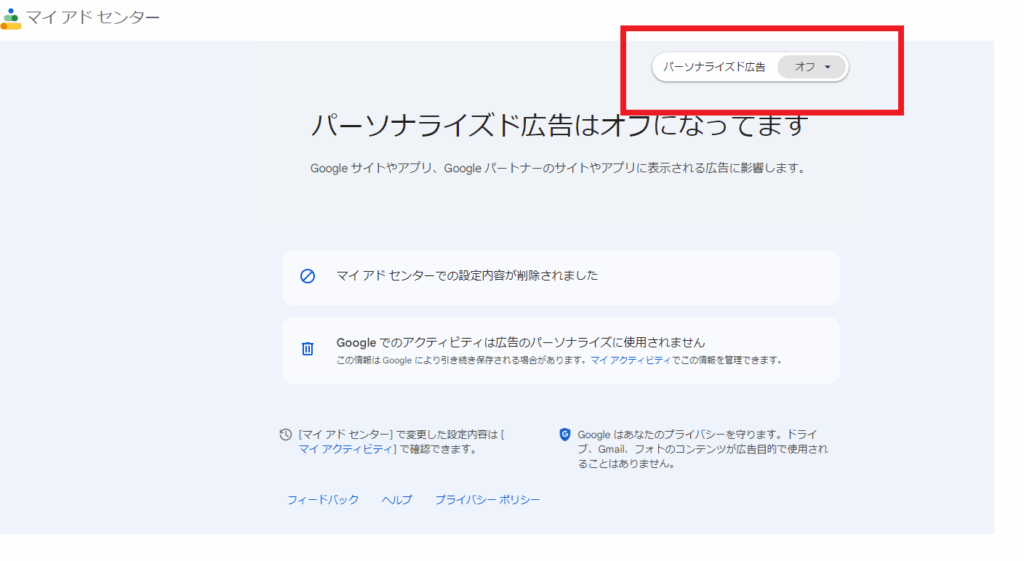
Task: Click the My Ad Center logo icon
Action: click(x=11, y=18)
